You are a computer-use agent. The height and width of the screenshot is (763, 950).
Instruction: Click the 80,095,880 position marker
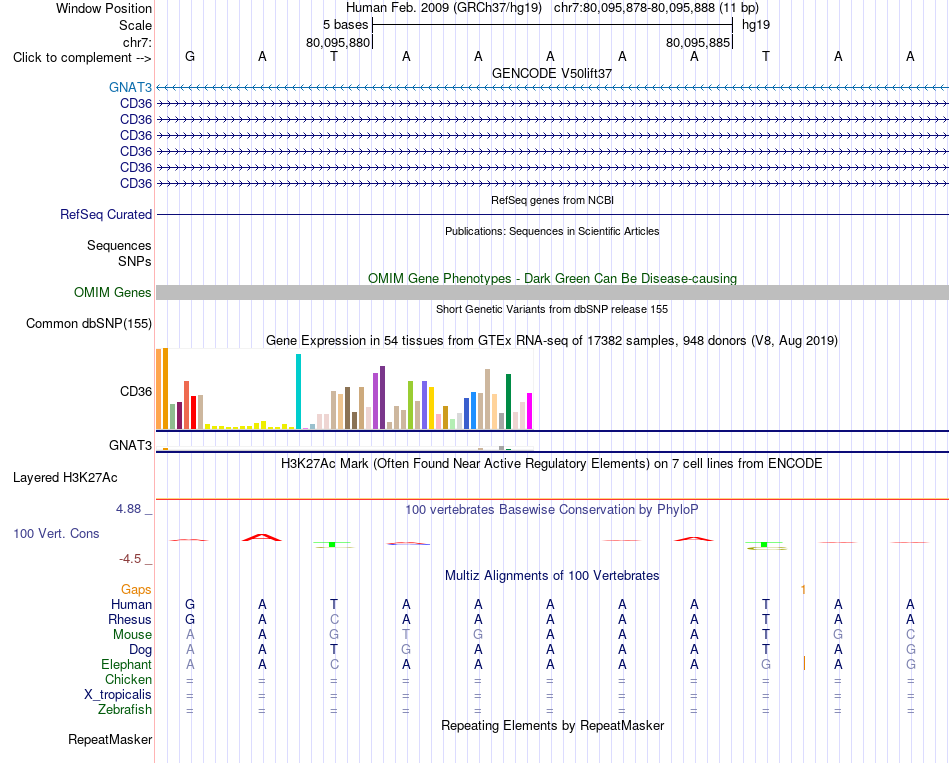pyautogui.click(x=338, y=42)
